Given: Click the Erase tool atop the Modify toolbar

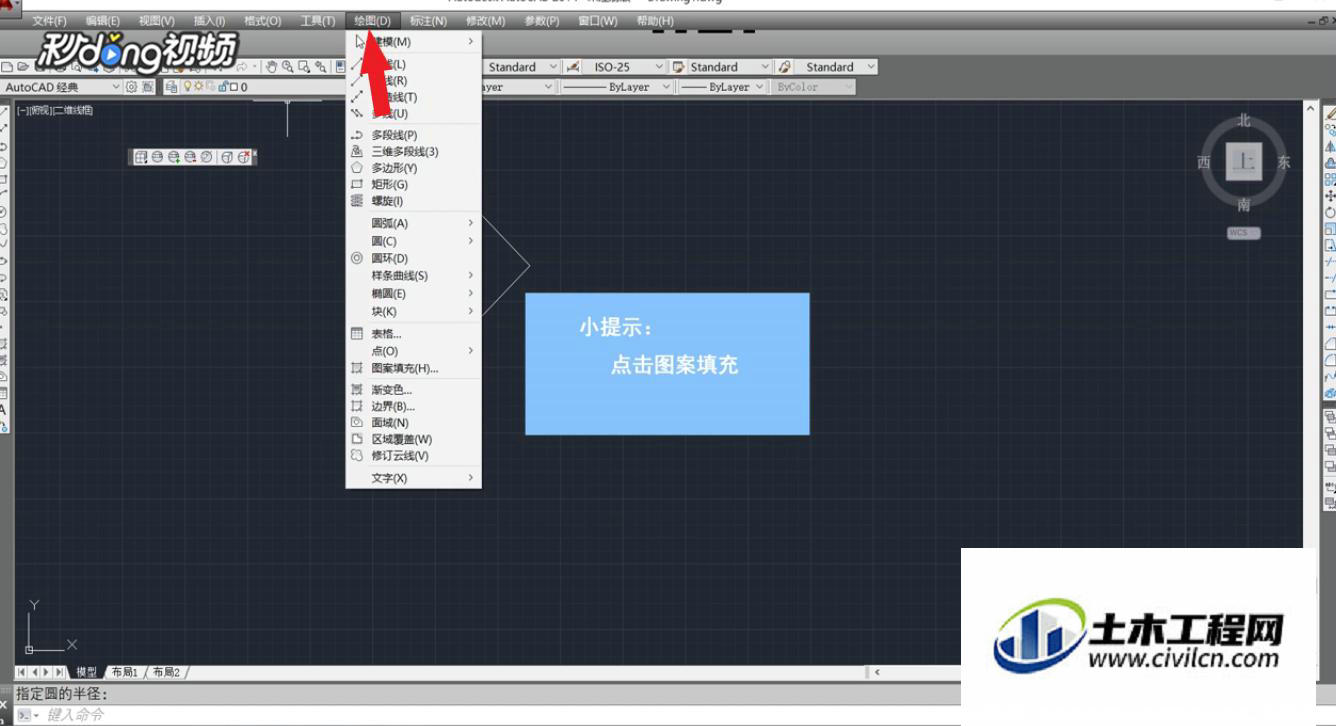Looking at the screenshot, I should tap(1330, 114).
